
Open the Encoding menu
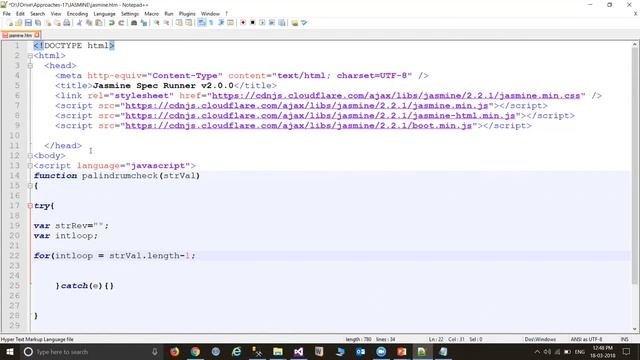77,13
